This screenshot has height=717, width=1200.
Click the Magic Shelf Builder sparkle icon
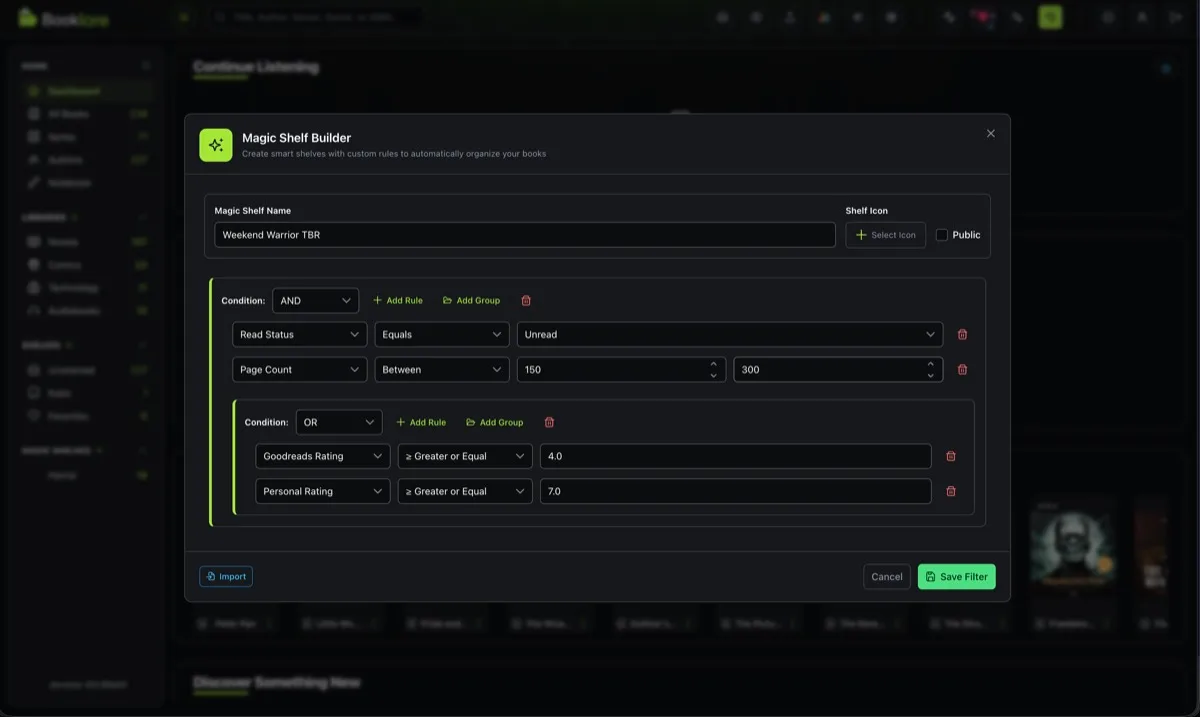coord(215,145)
